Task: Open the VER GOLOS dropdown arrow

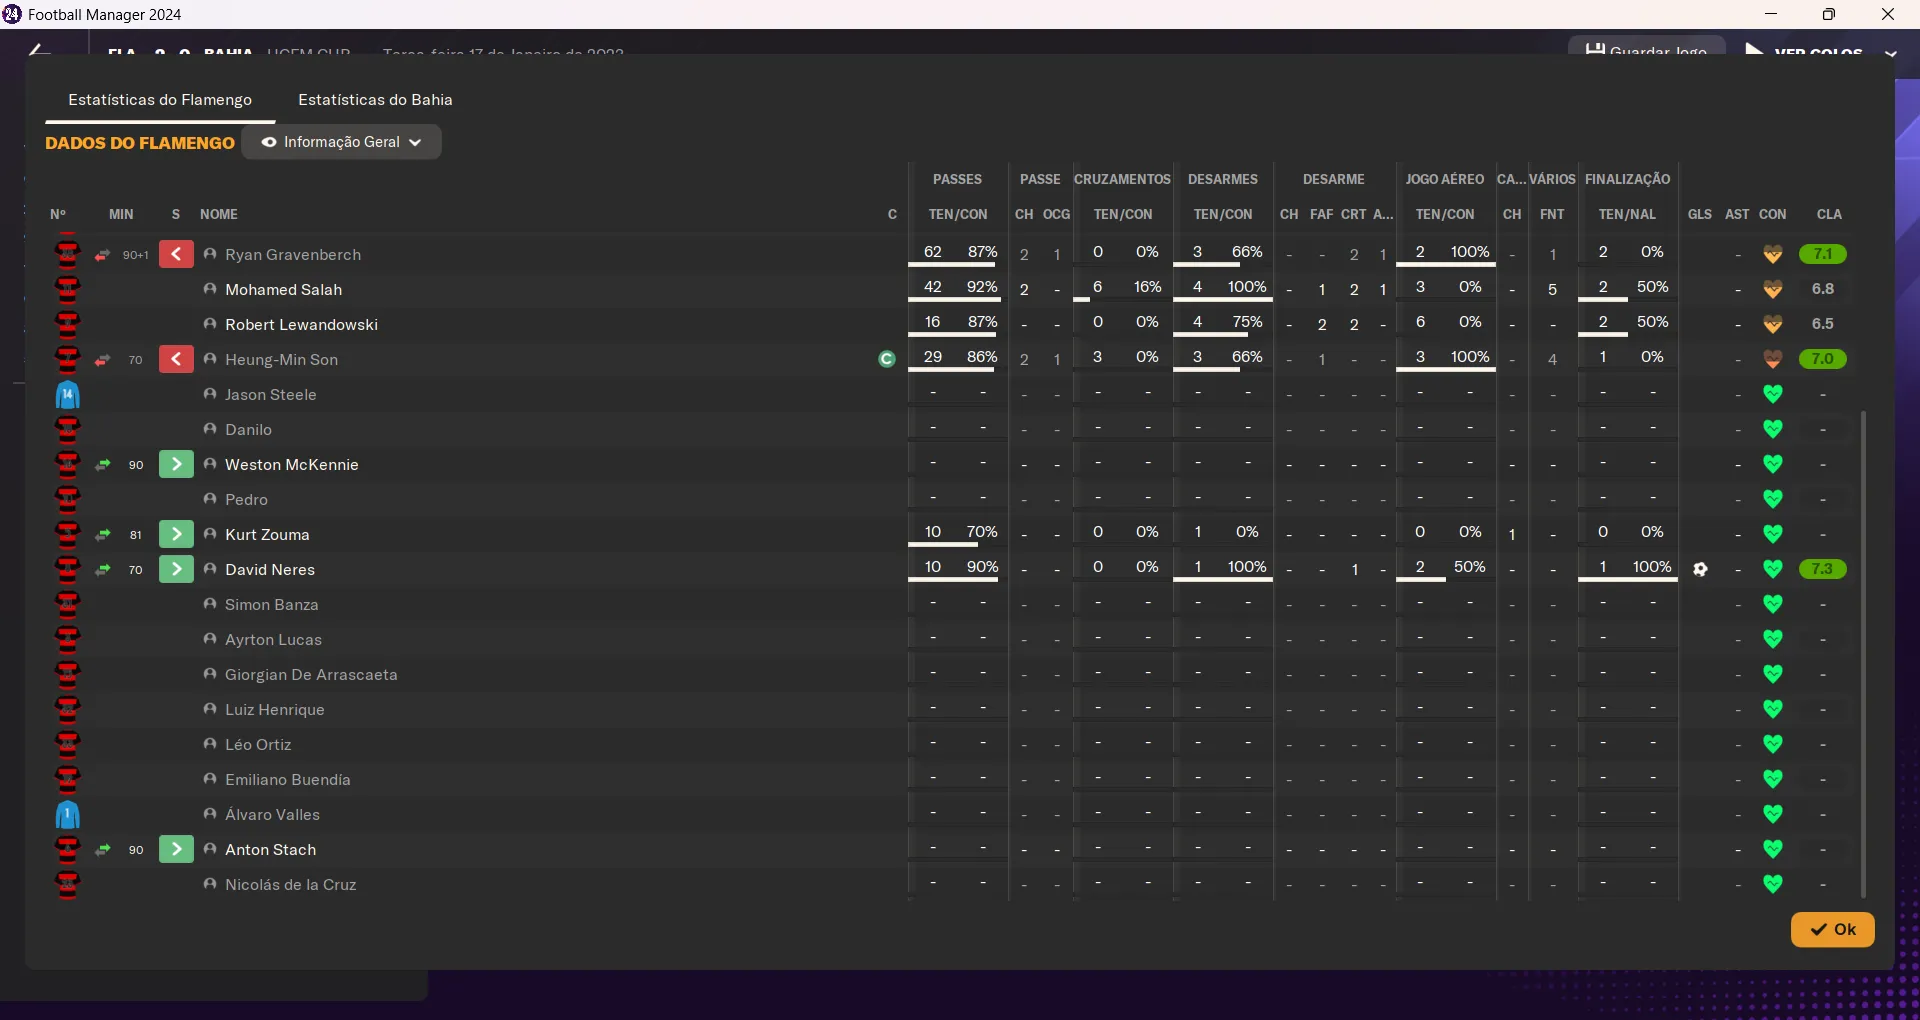Action: click(x=1890, y=53)
